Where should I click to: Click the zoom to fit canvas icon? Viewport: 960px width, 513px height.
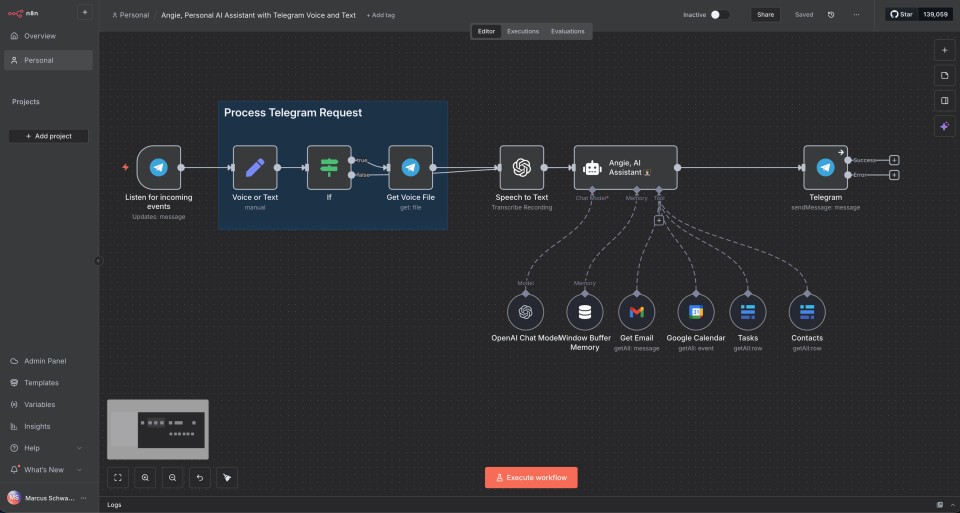118,478
